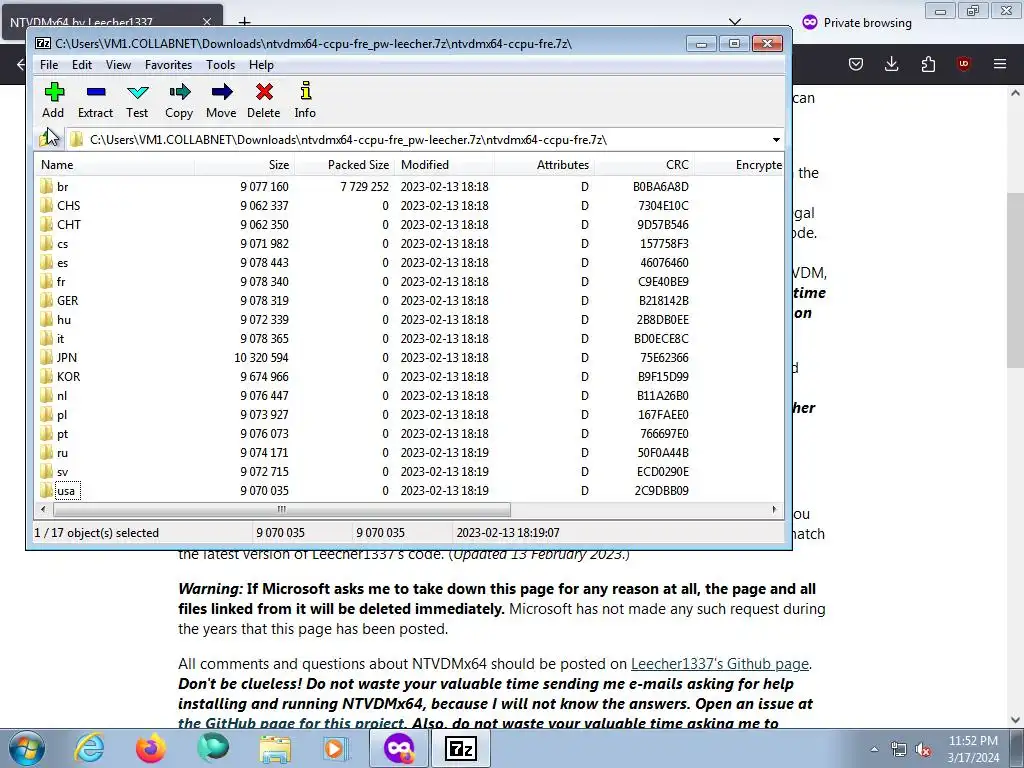Click the horizontal scrollbar thumb in 7-Zip
Image resolution: width=1024 pixels, height=768 pixels.
click(x=281, y=509)
